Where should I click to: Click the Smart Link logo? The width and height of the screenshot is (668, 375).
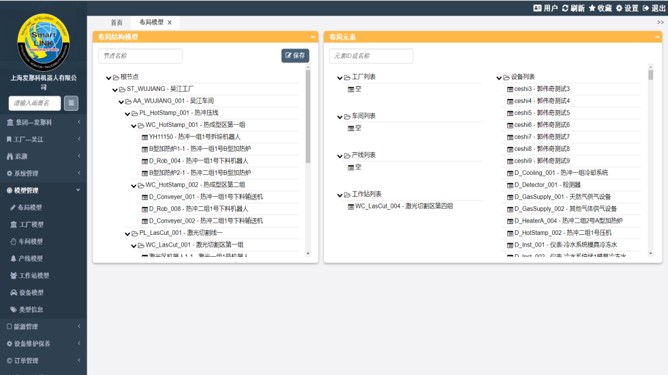pos(43,42)
